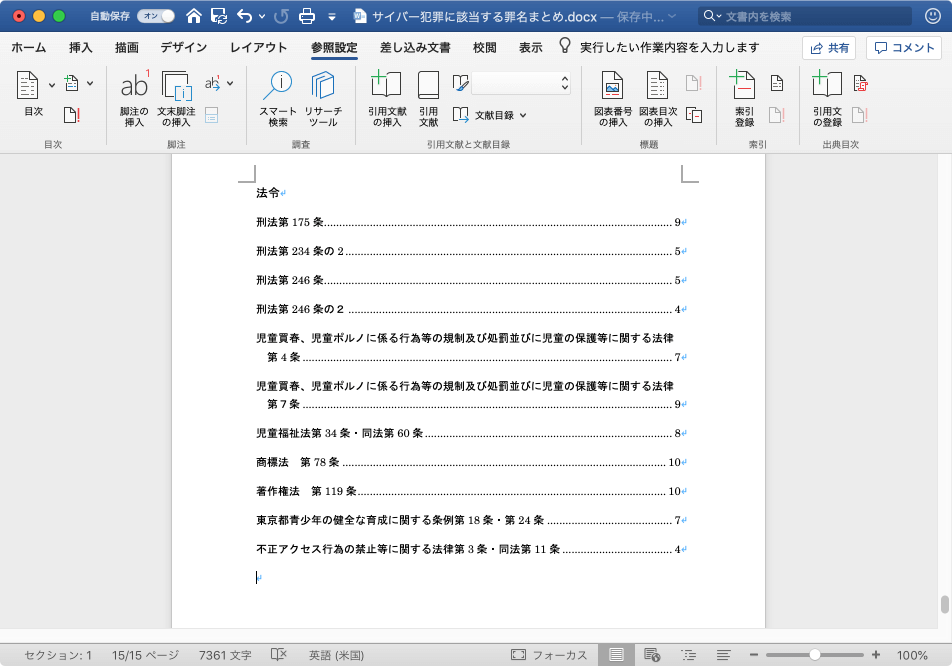Click the zoom out minus button
The width and height of the screenshot is (952, 666).
(753, 654)
